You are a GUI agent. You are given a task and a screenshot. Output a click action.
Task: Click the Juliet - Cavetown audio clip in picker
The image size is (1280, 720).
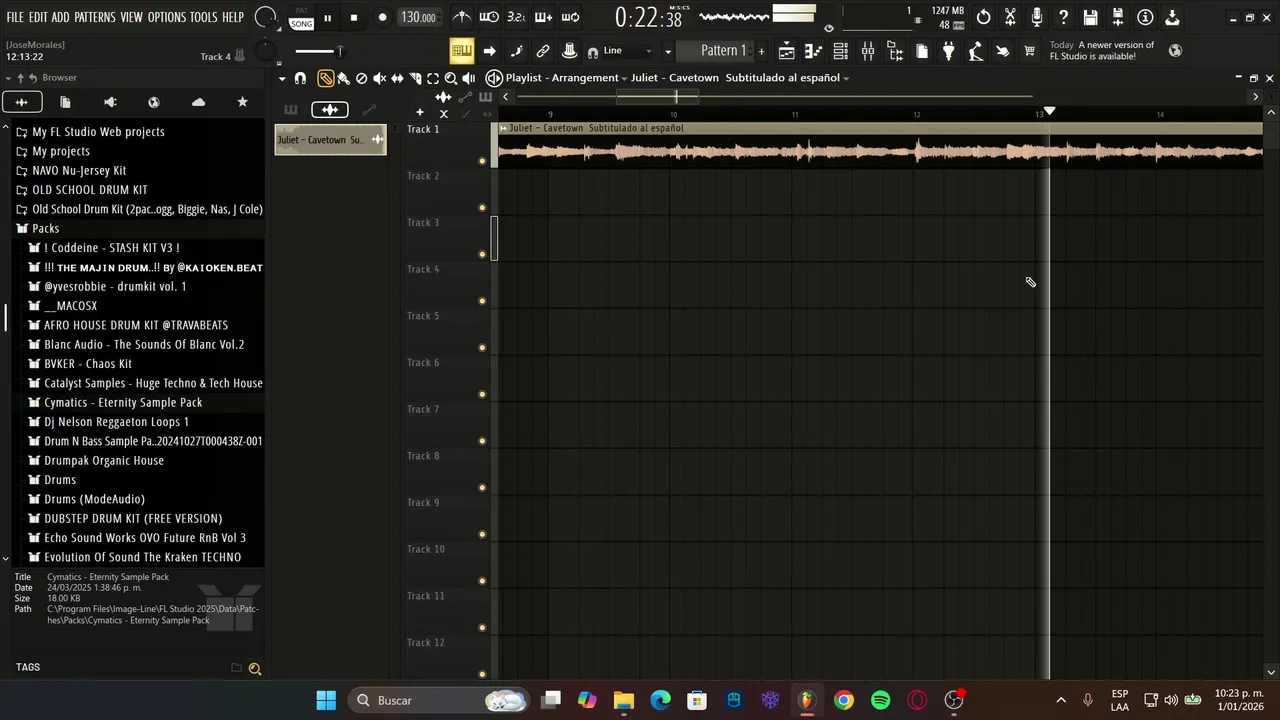[x=331, y=140]
